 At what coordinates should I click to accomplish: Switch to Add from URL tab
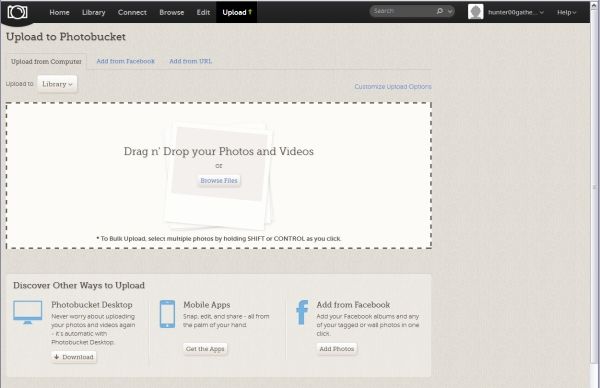(191, 61)
